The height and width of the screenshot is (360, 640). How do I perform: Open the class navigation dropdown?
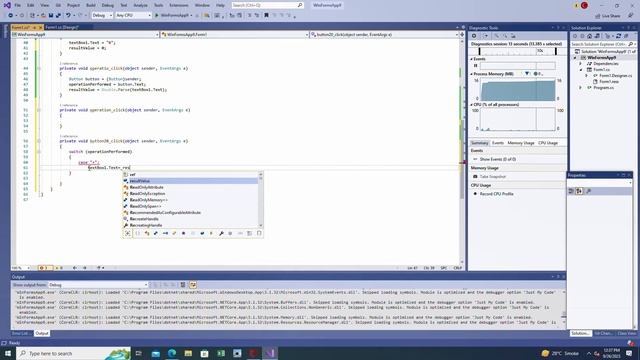tap(235, 35)
